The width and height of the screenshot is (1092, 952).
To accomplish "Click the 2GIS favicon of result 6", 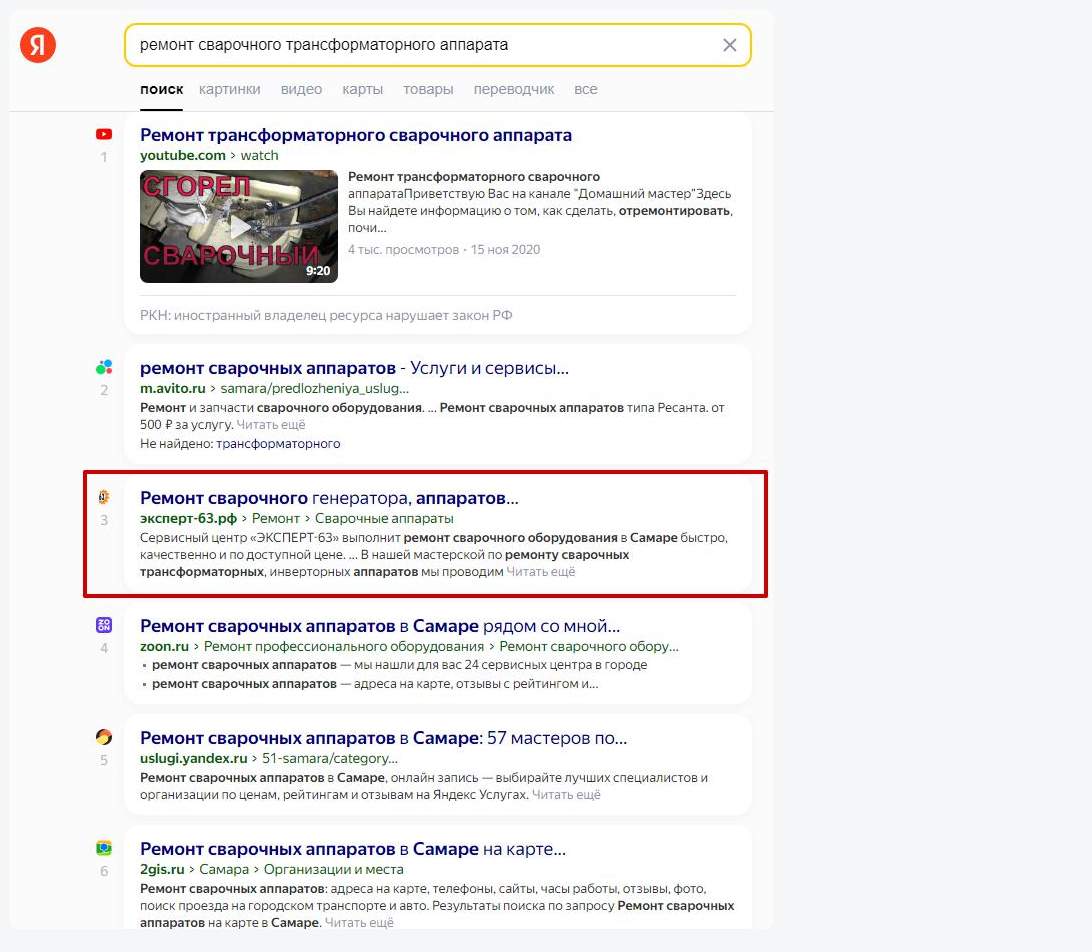I will [x=104, y=848].
